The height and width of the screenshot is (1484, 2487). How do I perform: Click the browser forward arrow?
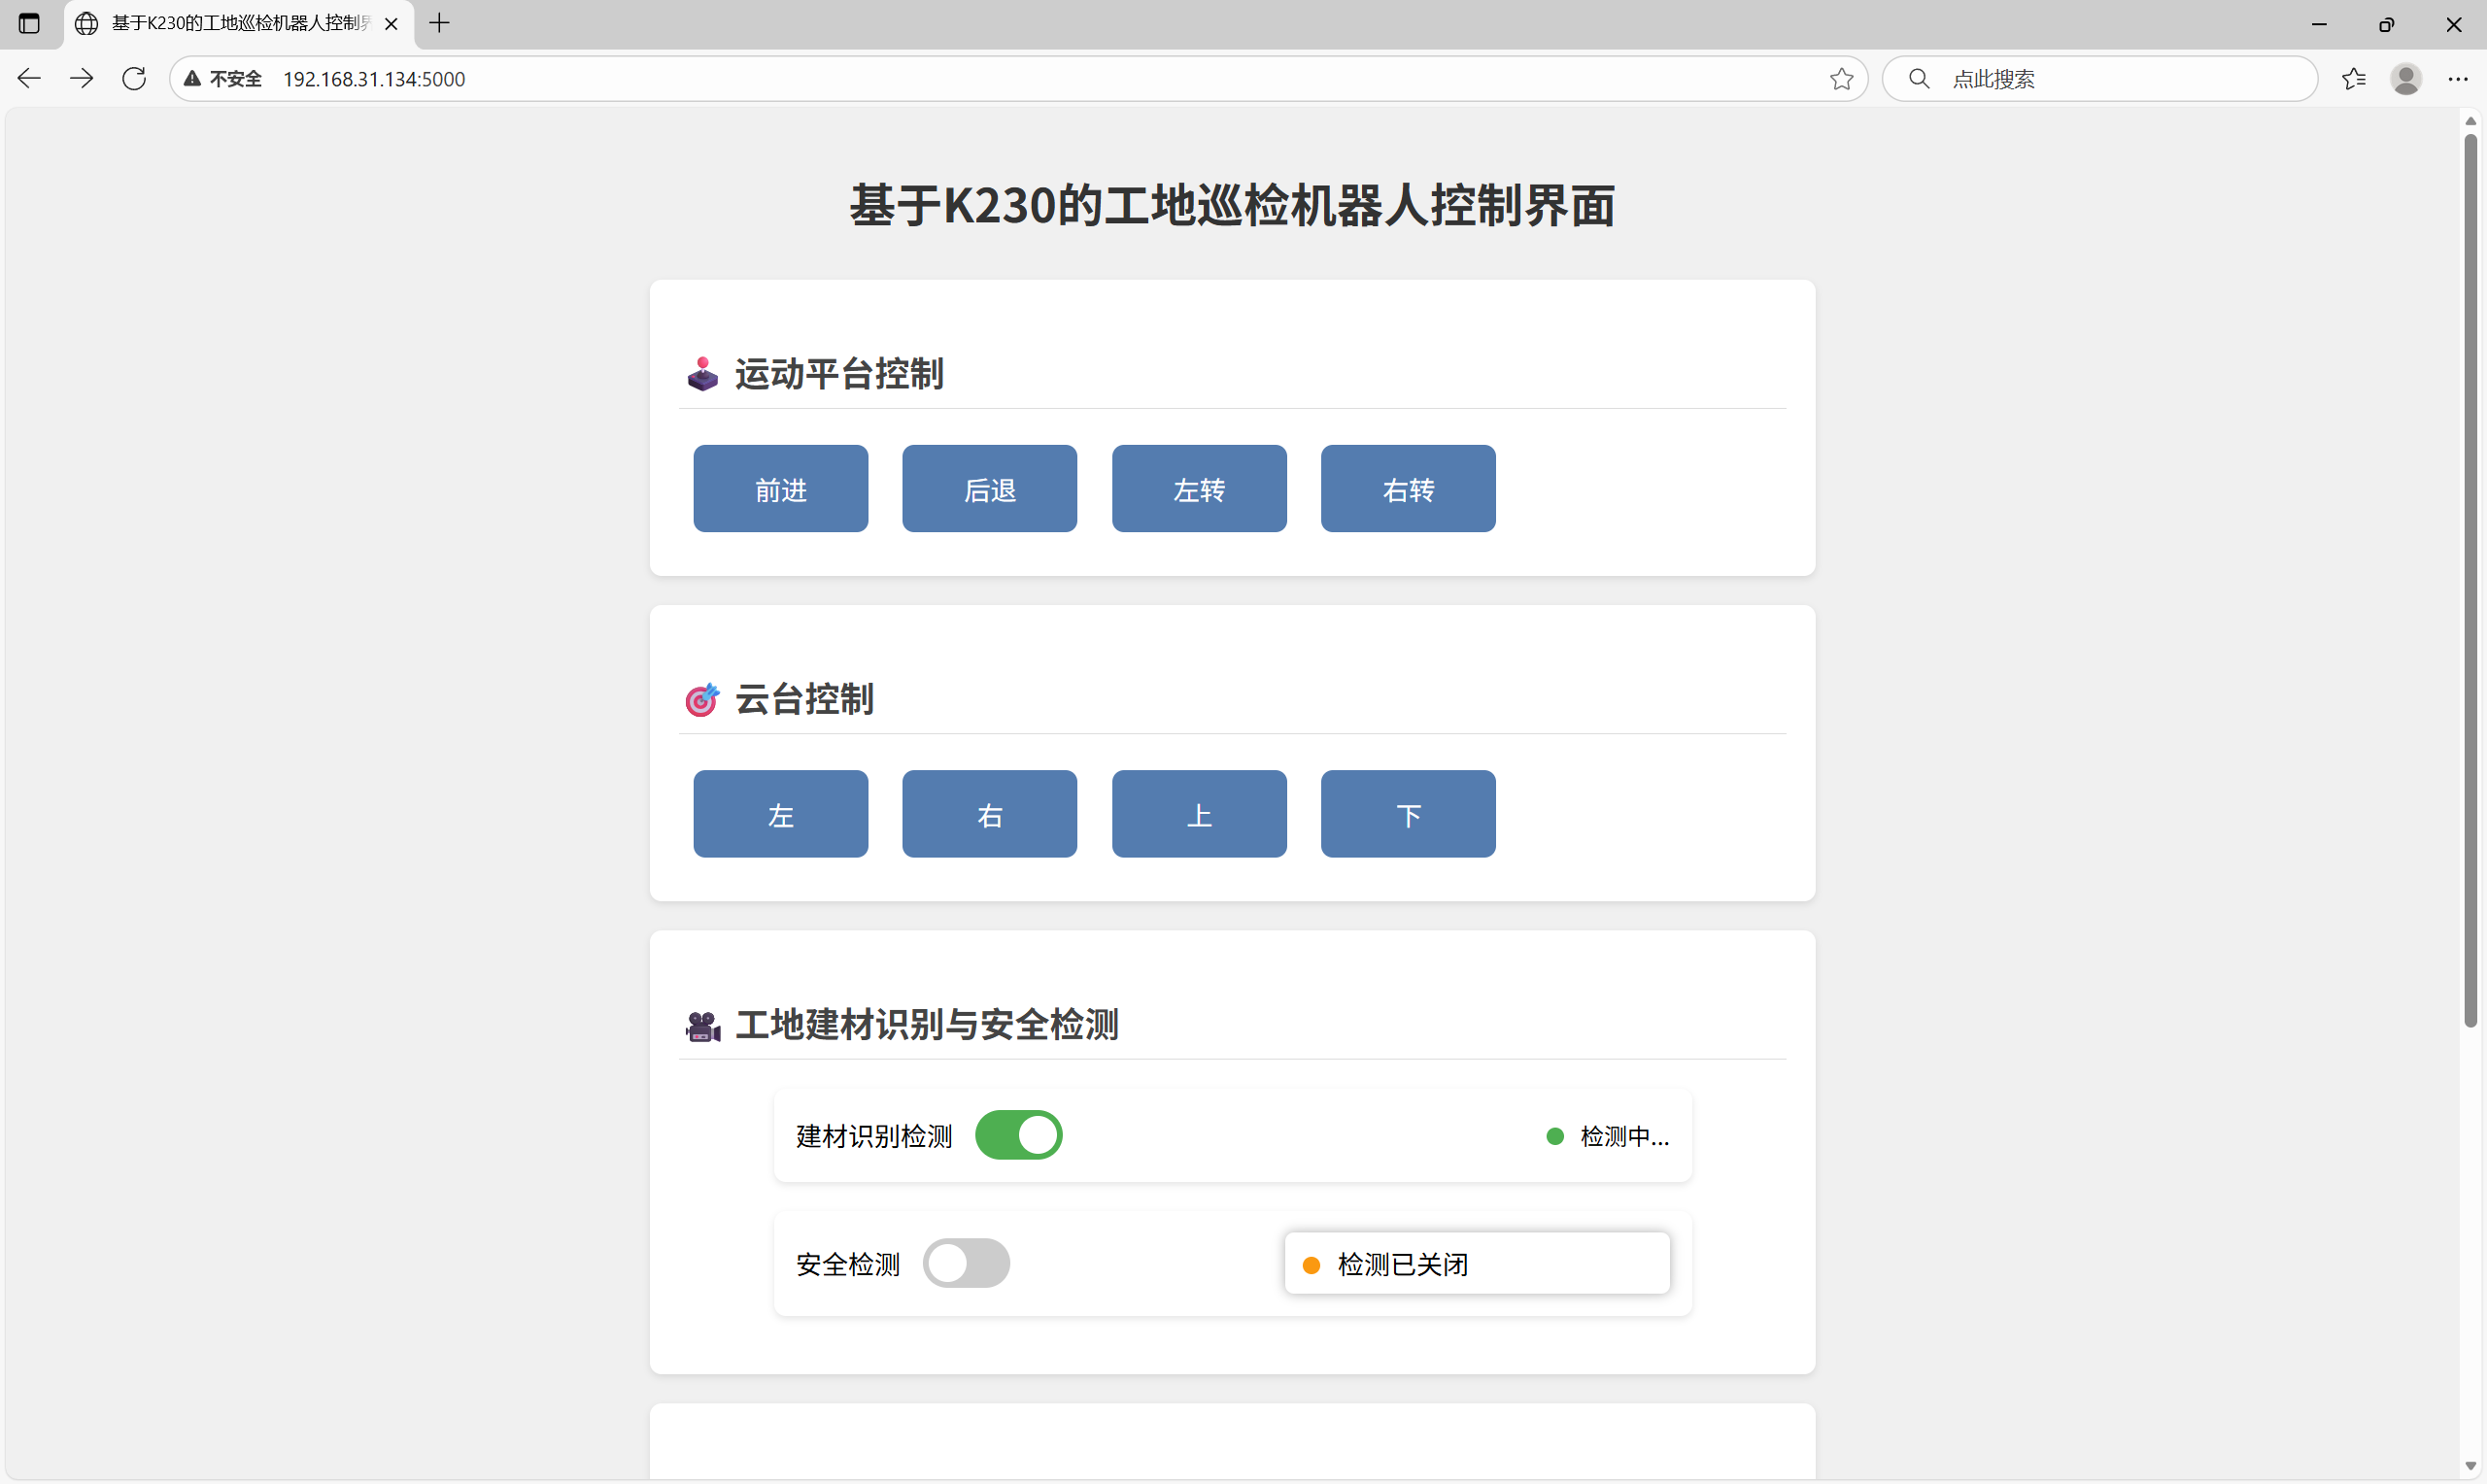coord(82,78)
